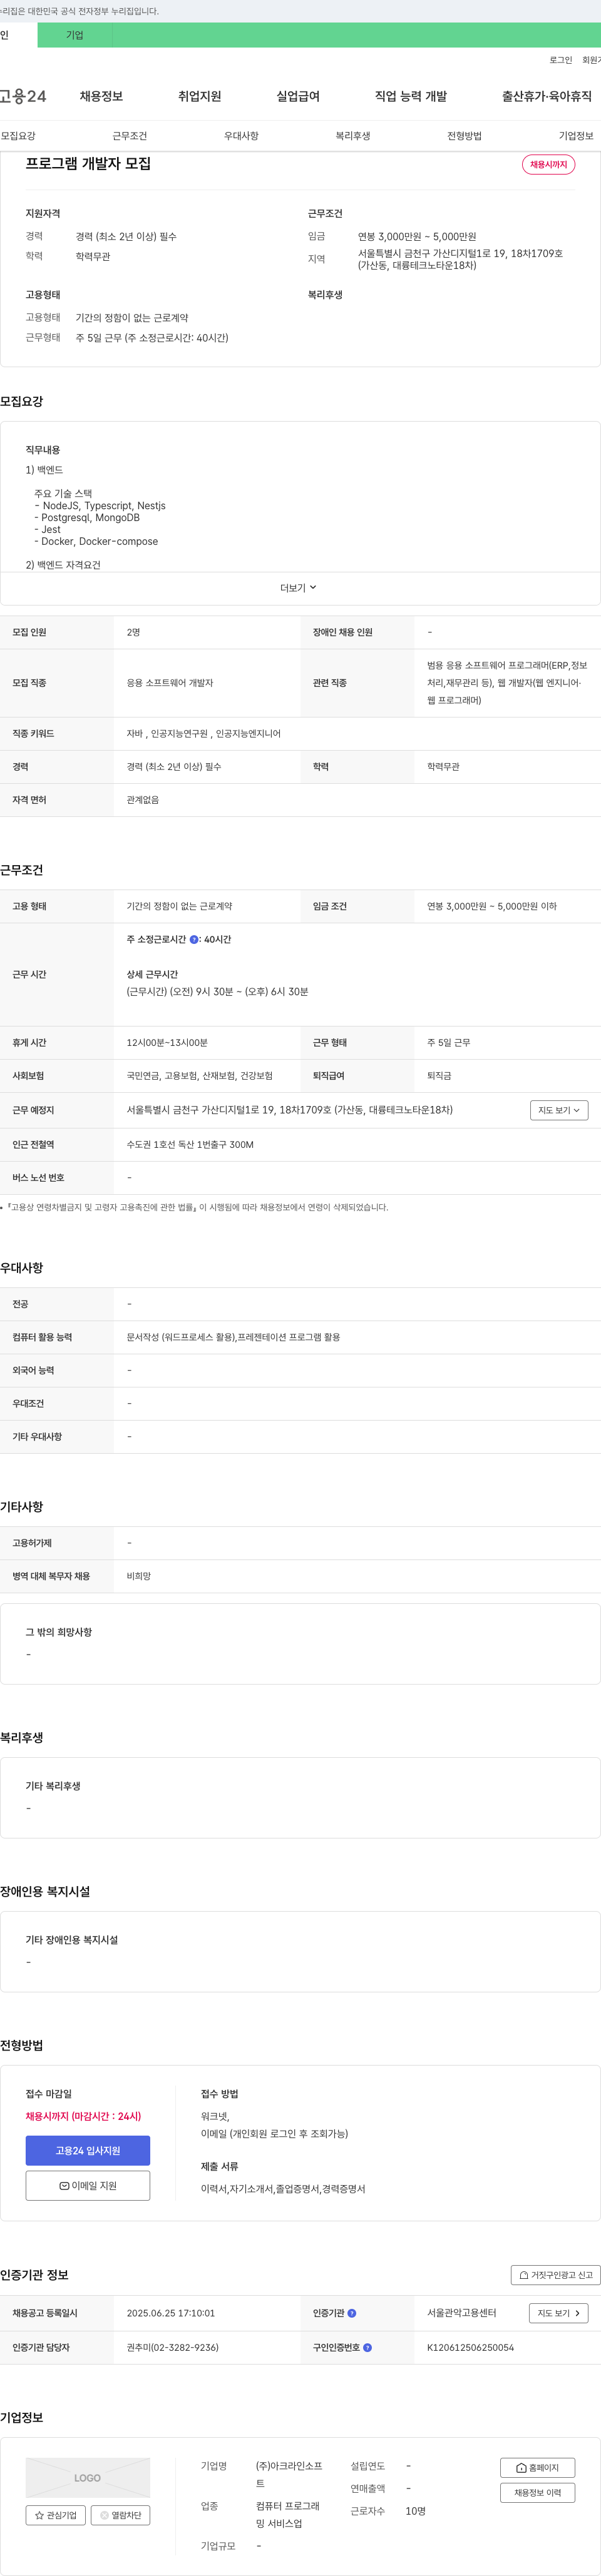
Task: Click 12시00분~13시00분 break time cell
Action: (167, 1043)
